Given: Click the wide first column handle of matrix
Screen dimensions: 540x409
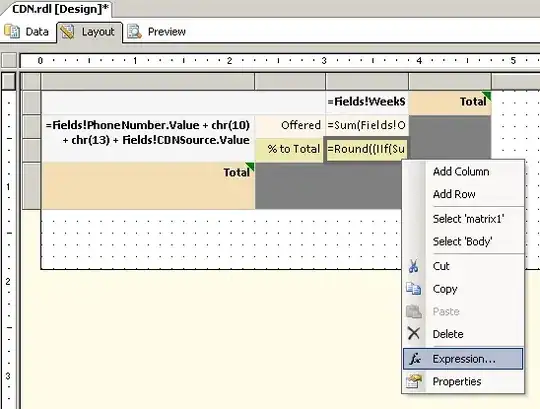Looking at the screenshot, I should pos(148,82).
